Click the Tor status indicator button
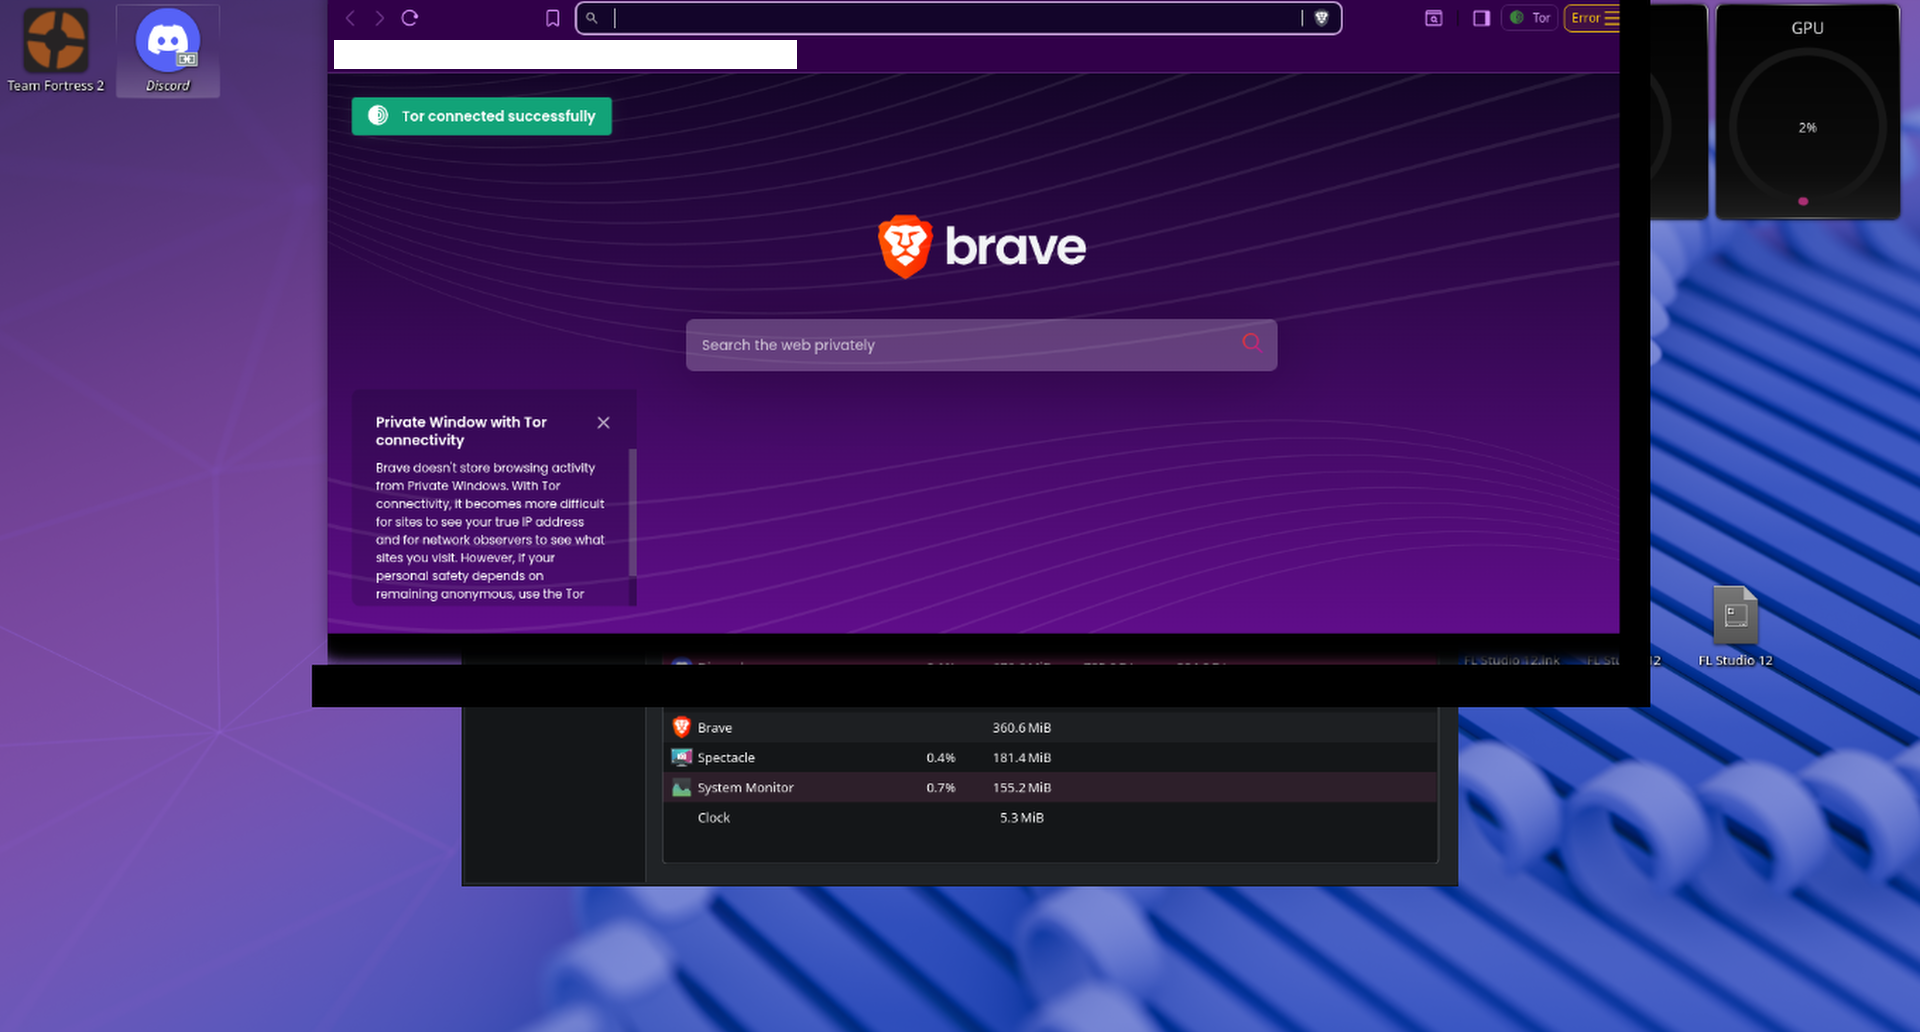This screenshot has height=1032, width=1920. pos(1530,18)
